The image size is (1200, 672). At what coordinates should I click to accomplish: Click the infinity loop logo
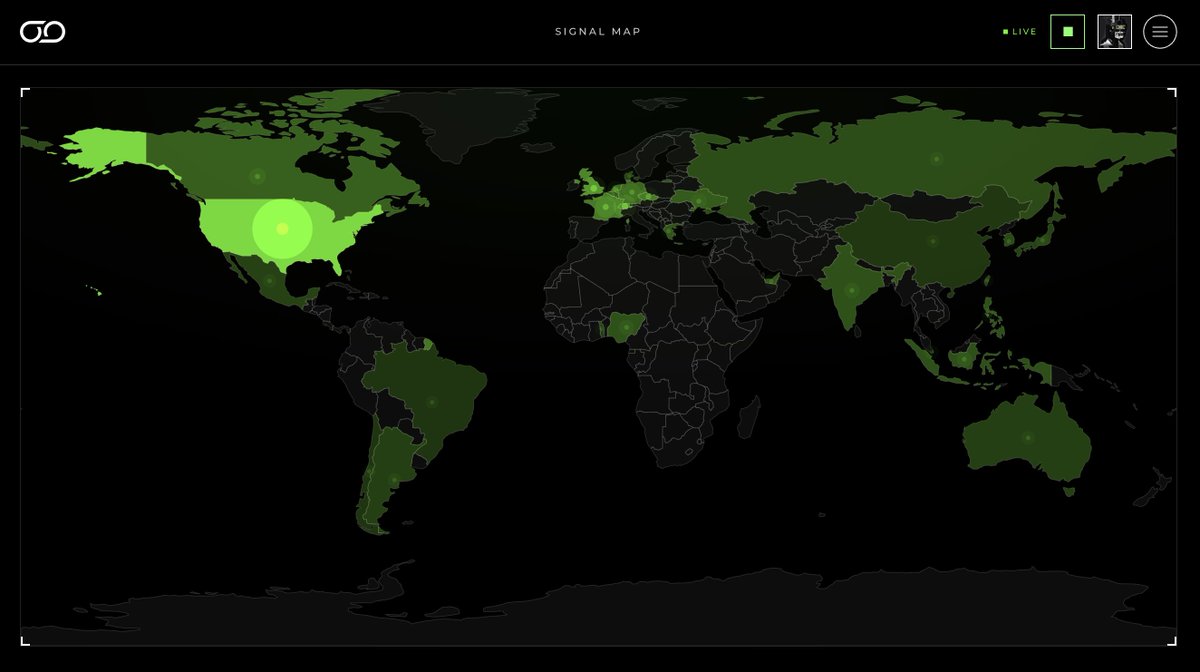tap(43, 32)
